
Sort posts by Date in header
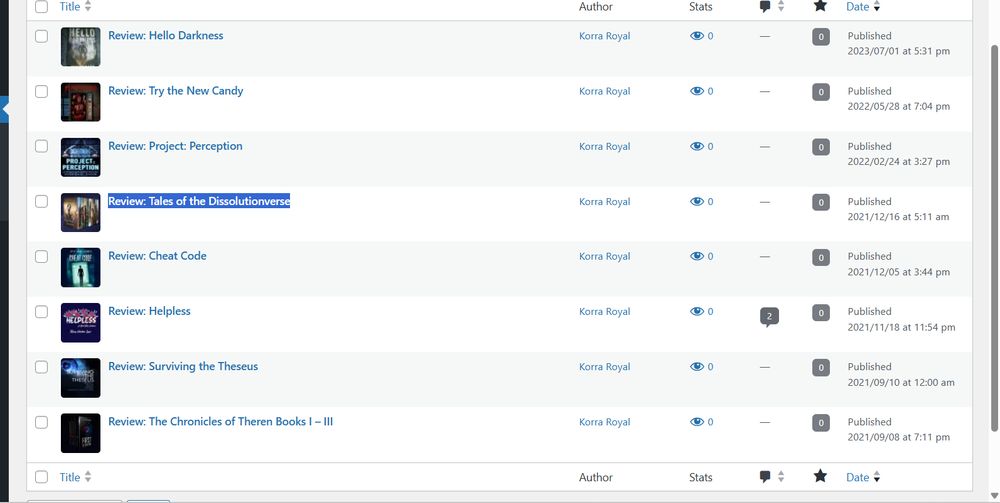tap(863, 6)
